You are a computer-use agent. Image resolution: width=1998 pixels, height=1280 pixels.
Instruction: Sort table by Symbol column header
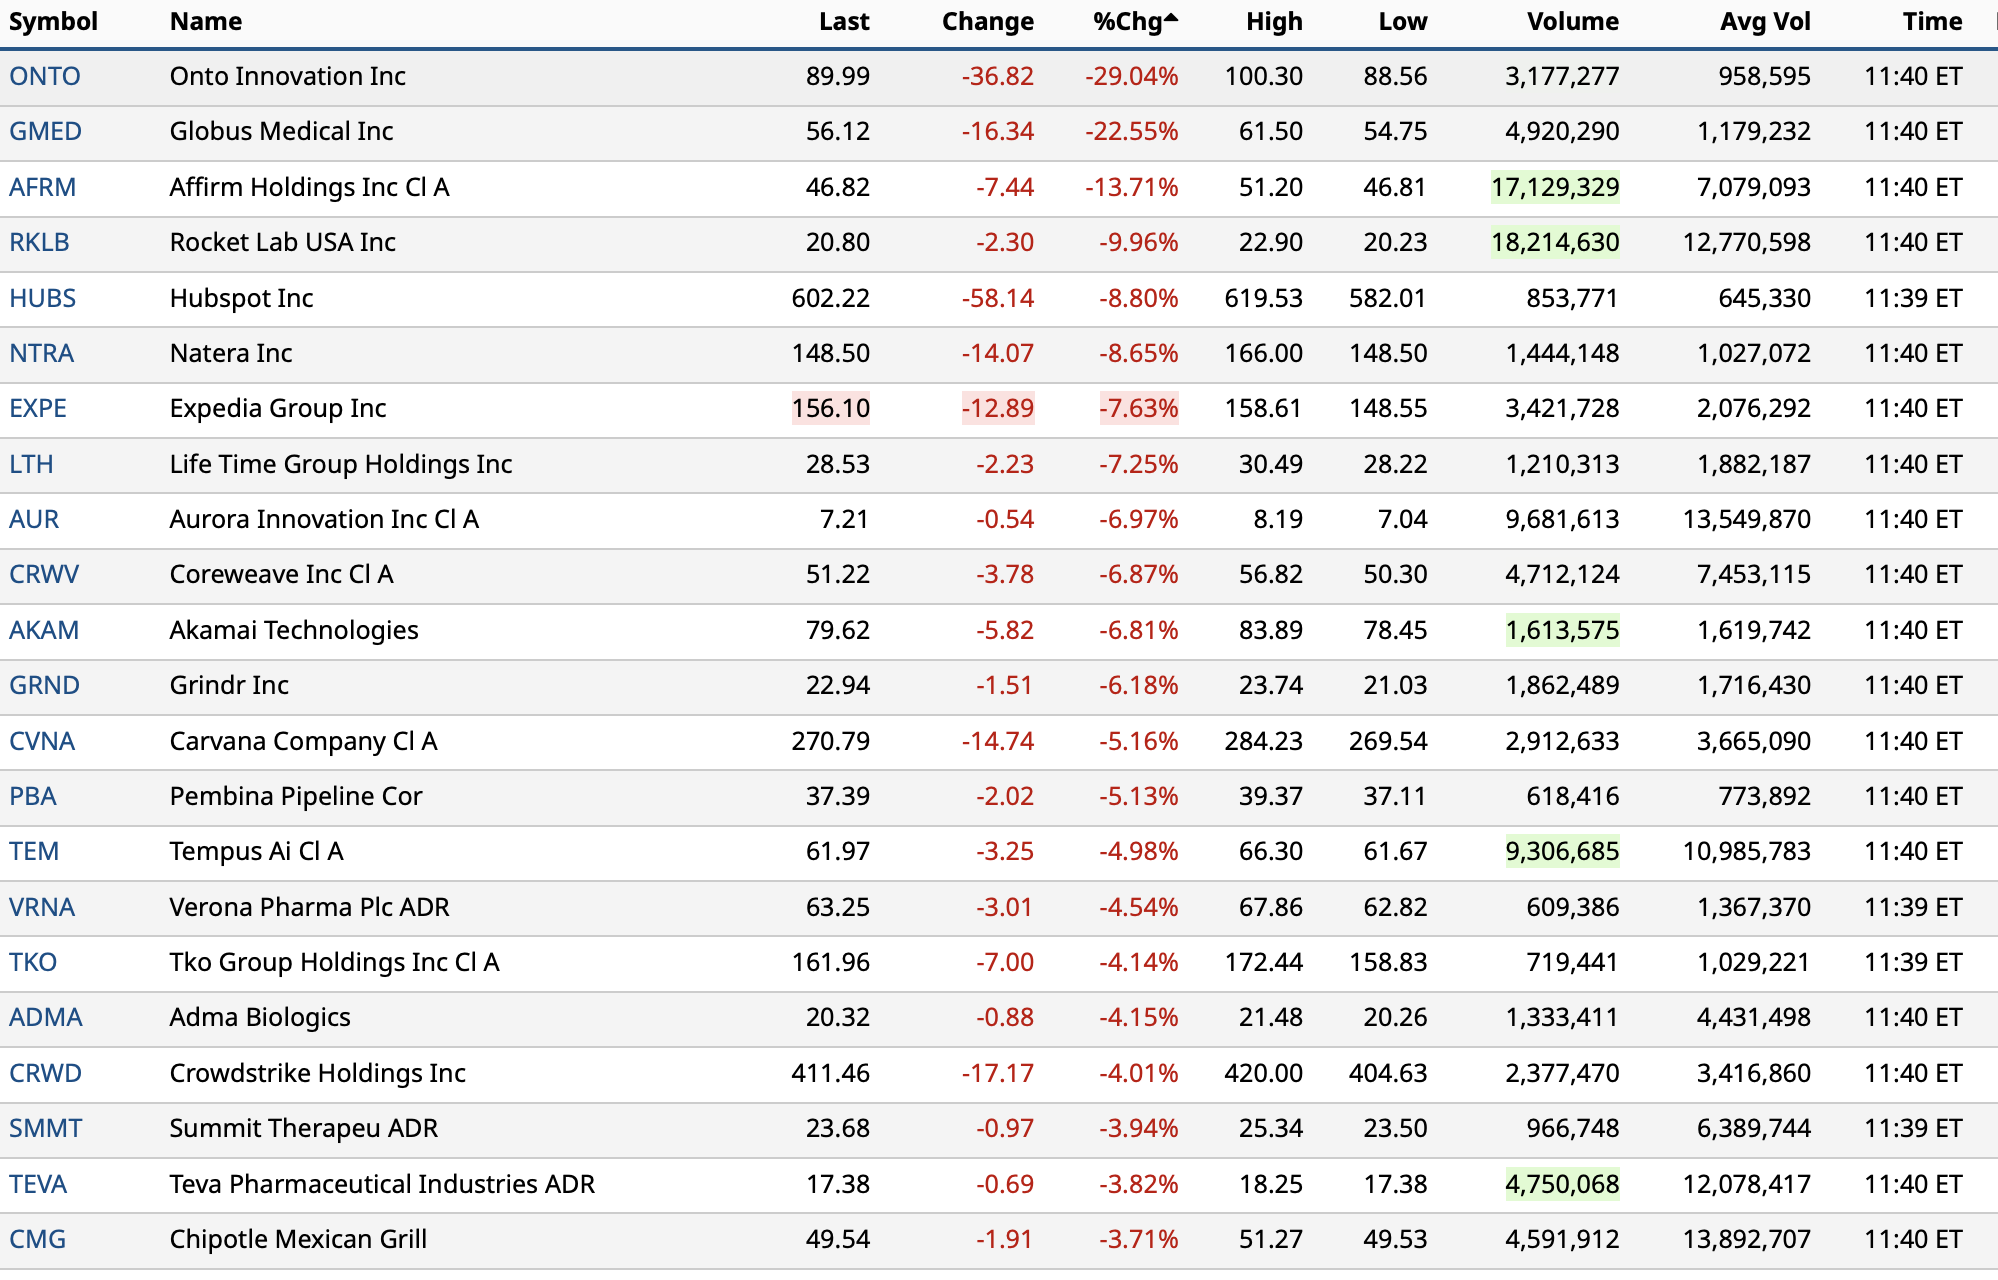(53, 22)
